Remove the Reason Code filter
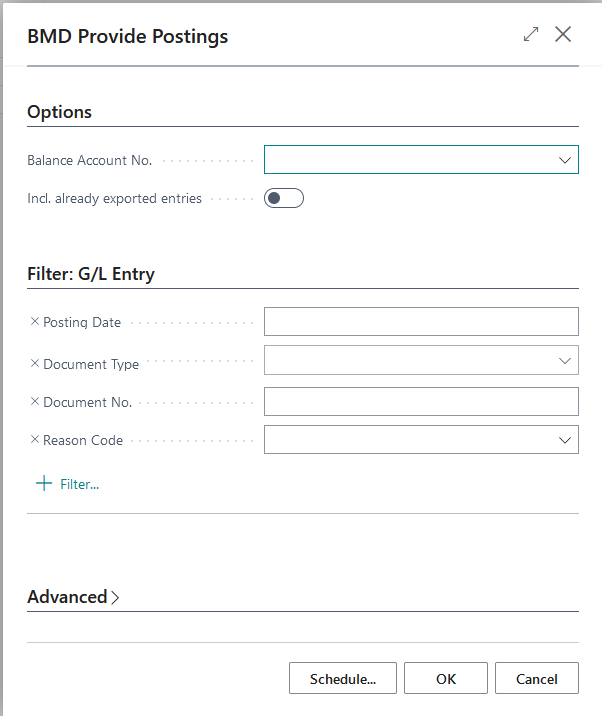This screenshot has height=716, width=602. [35, 440]
